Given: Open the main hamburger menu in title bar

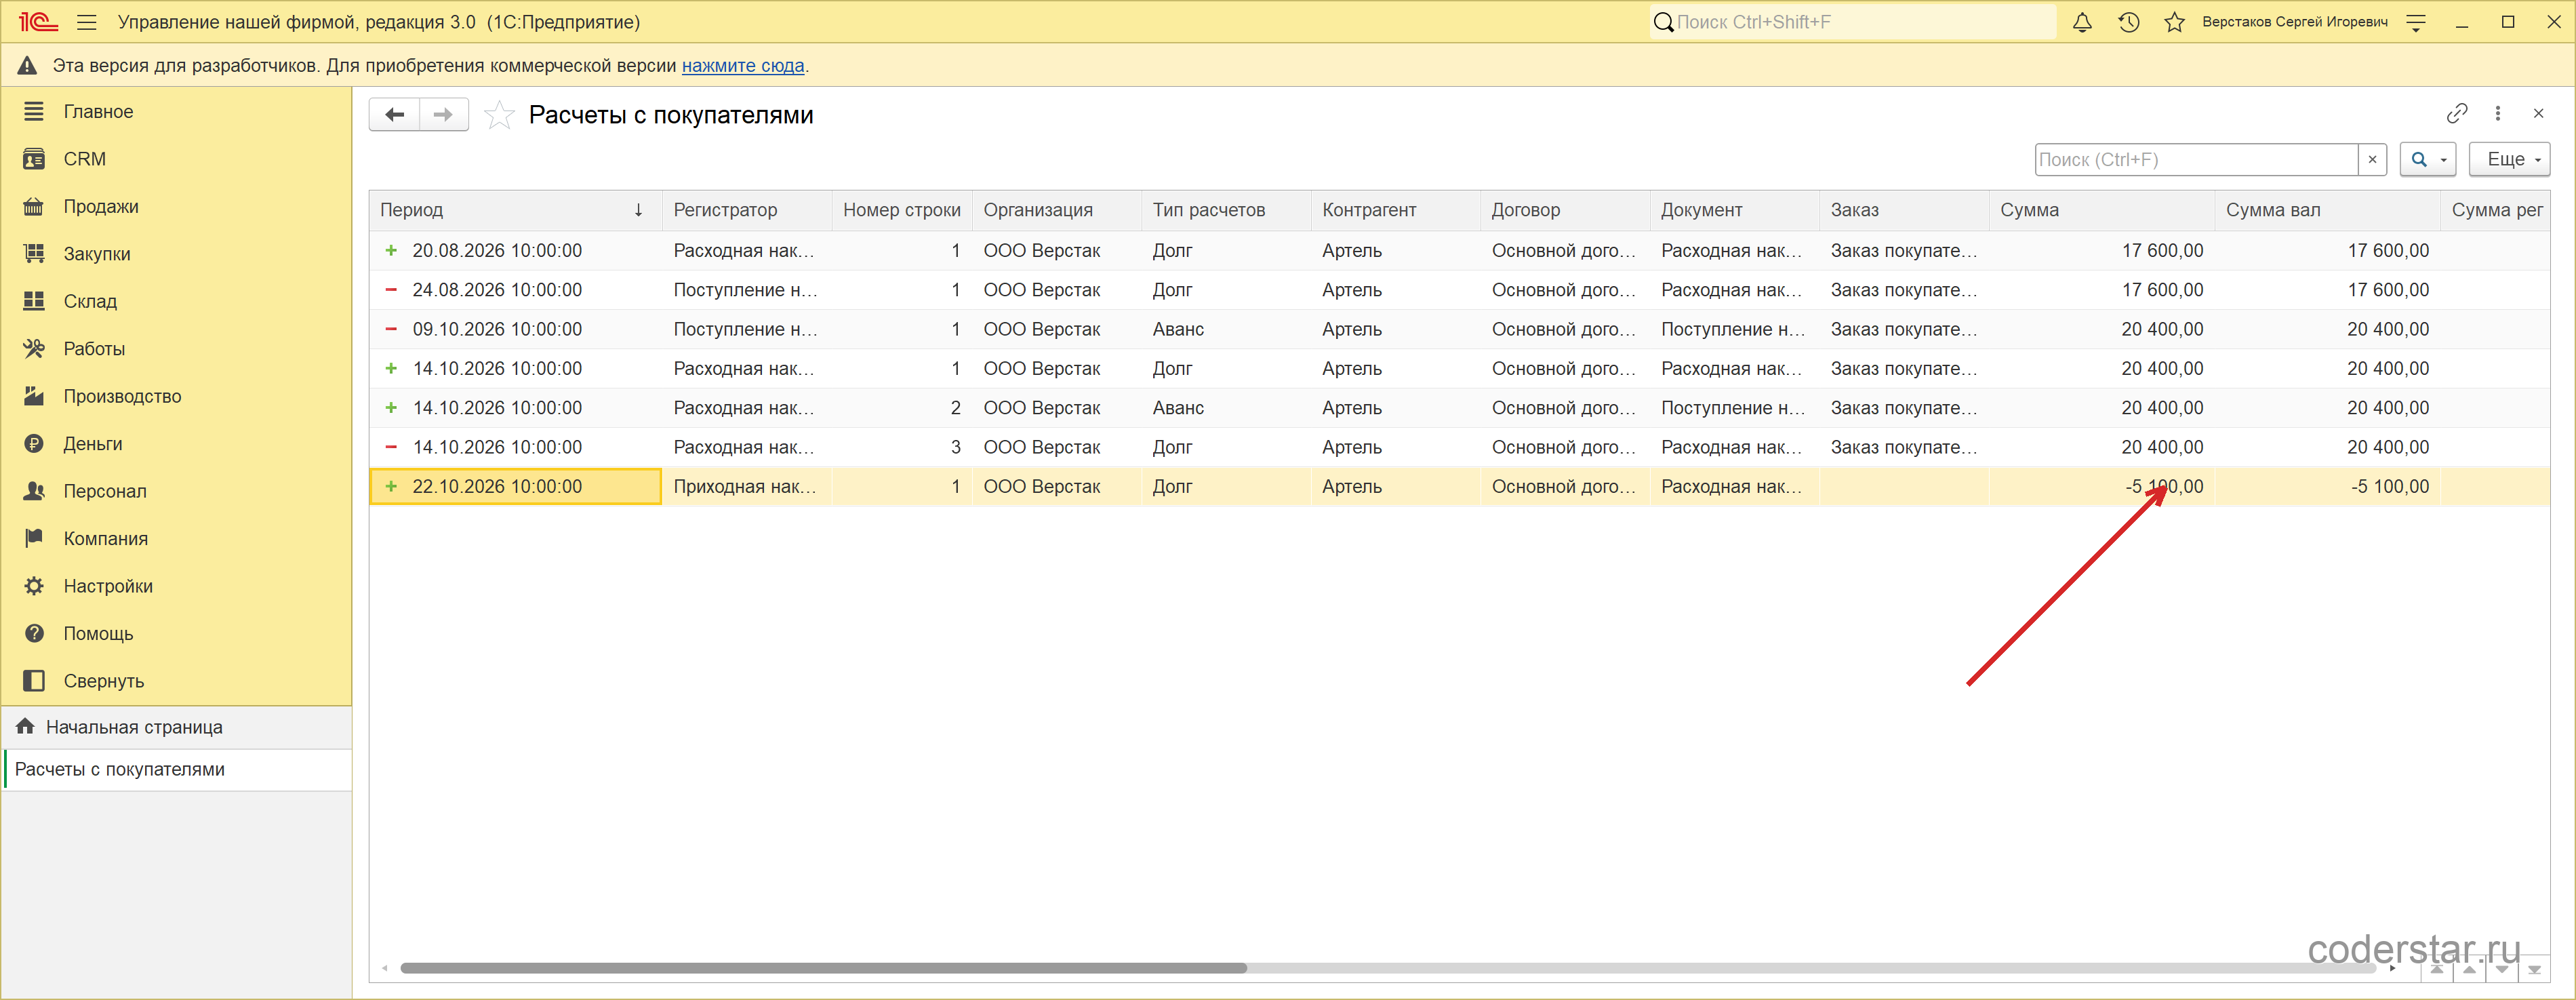Looking at the screenshot, I should coord(87,22).
